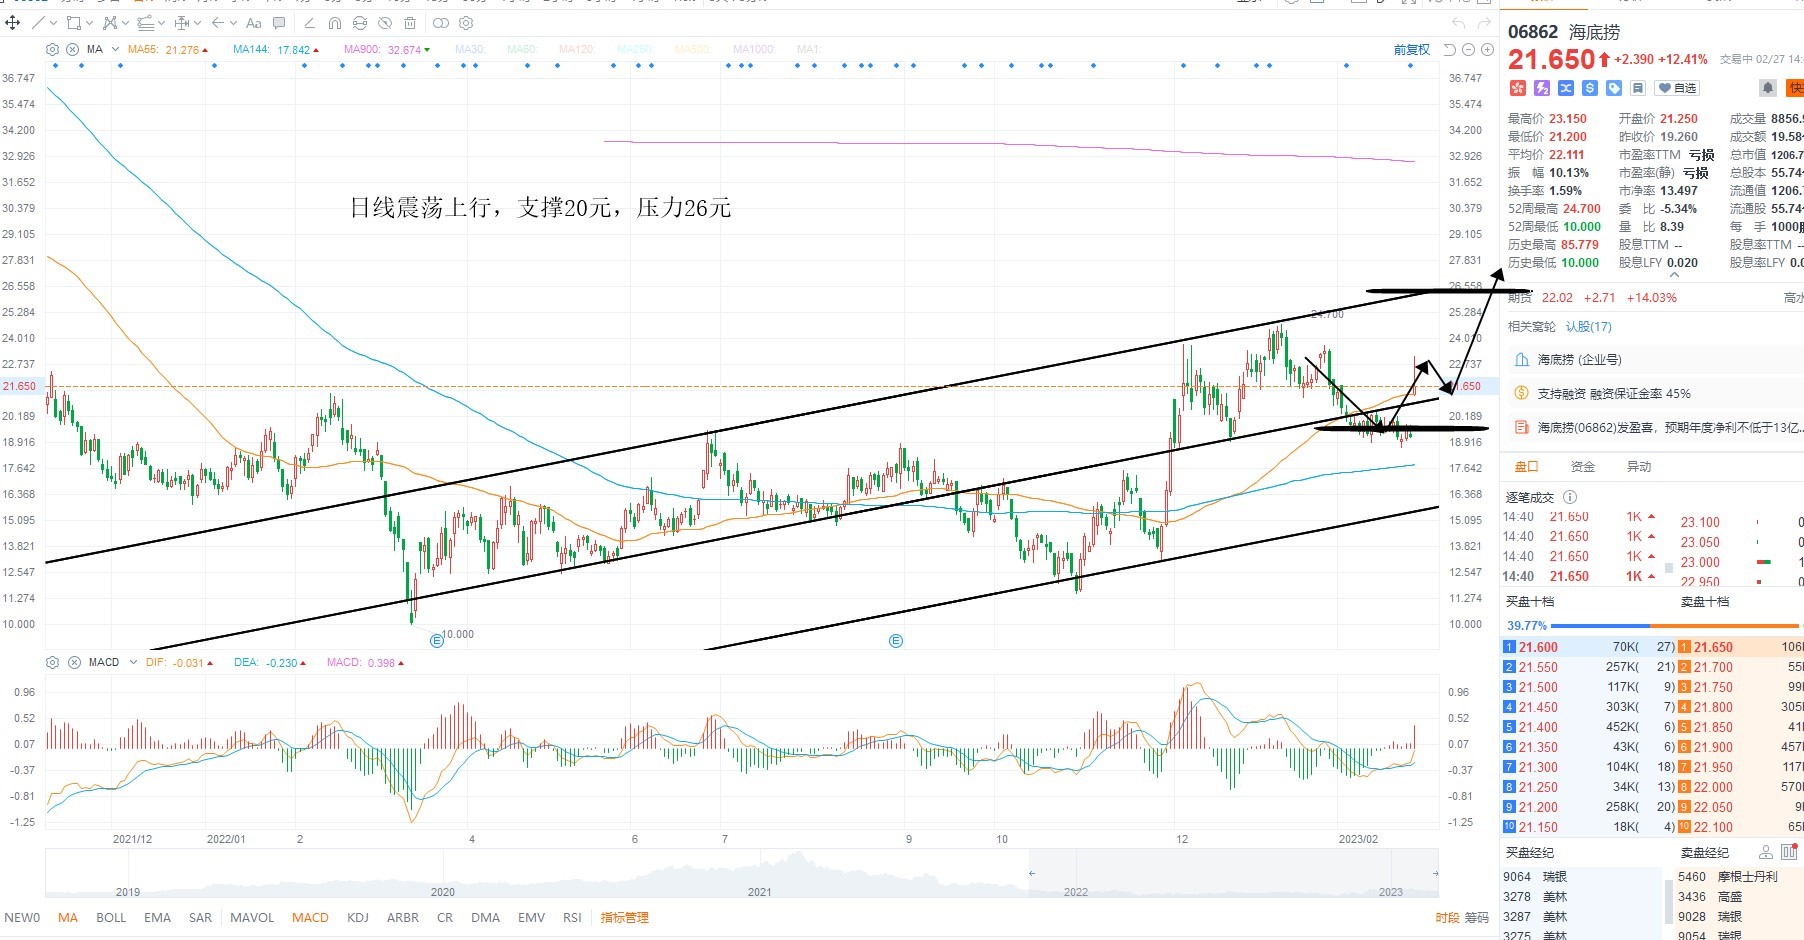Collapse the quote details chevron
Screen dimensions: 1804x940
(x=1674, y=275)
